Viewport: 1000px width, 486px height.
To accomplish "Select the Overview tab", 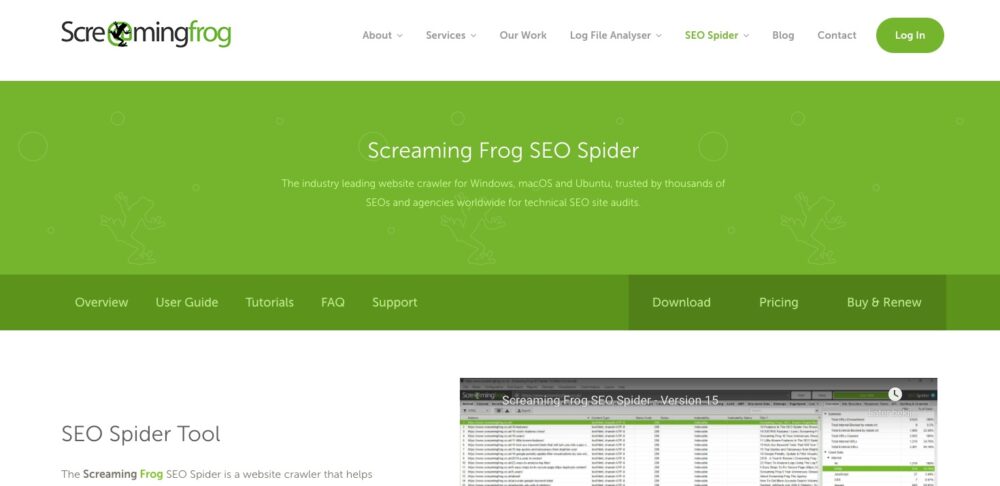I will 101,302.
